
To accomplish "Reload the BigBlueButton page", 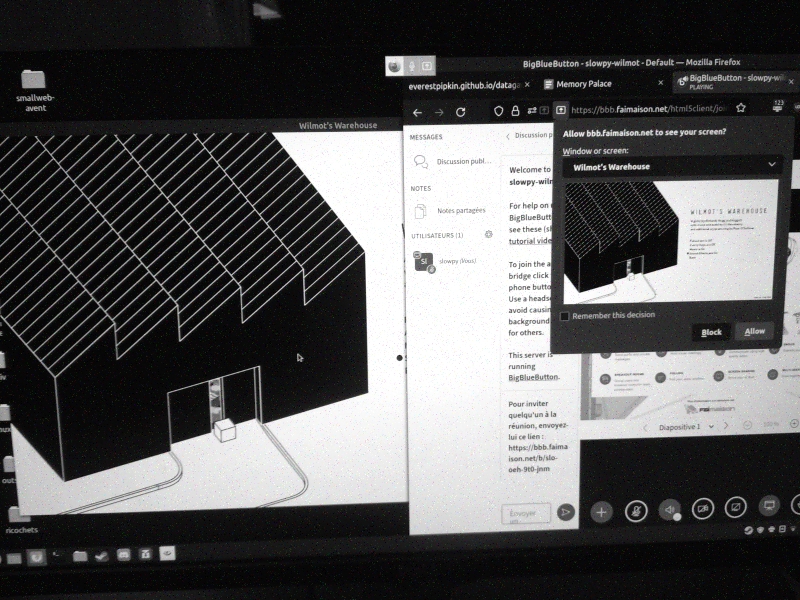I will tap(461, 112).
